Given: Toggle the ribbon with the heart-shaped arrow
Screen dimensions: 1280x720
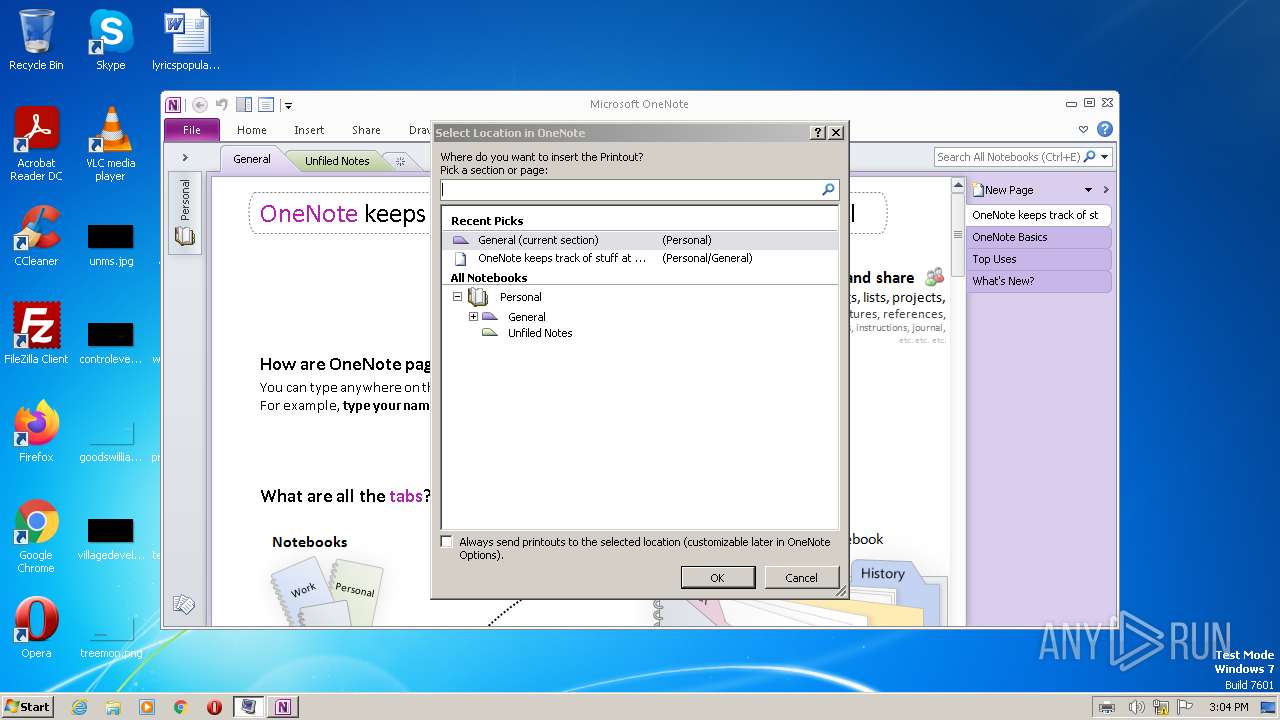Looking at the screenshot, I should pyautogui.click(x=1083, y=129).
